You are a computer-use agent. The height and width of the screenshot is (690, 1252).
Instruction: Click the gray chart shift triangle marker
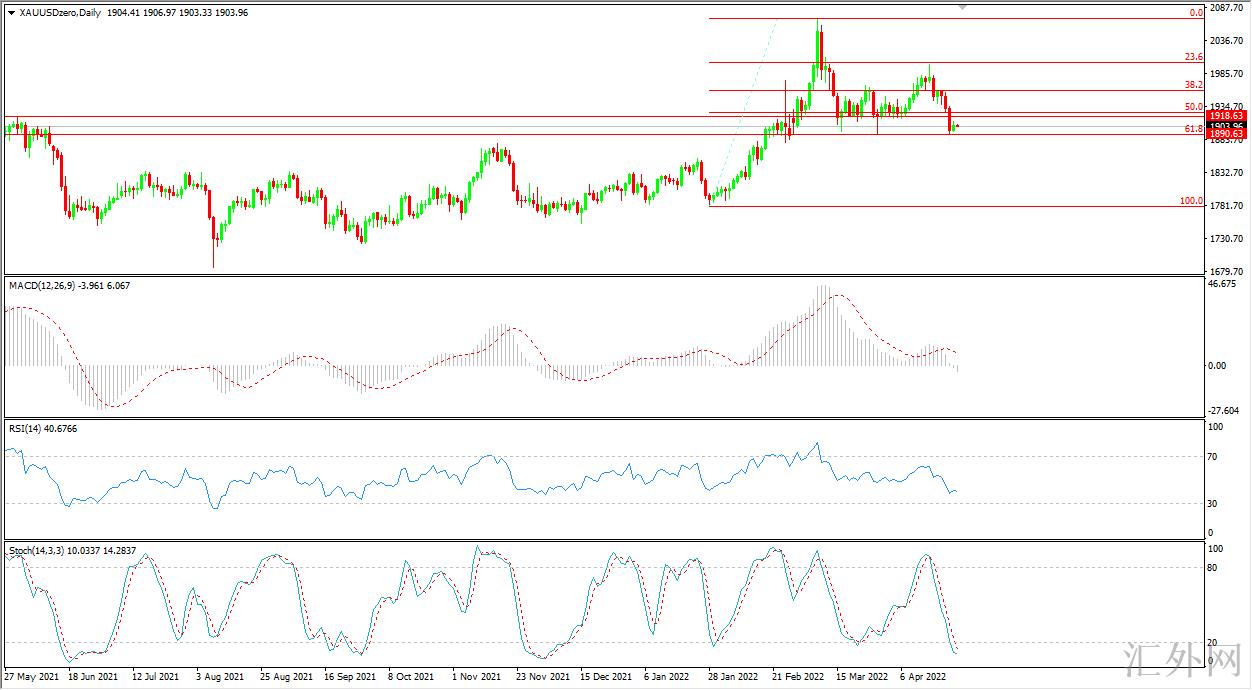(963, 7)
